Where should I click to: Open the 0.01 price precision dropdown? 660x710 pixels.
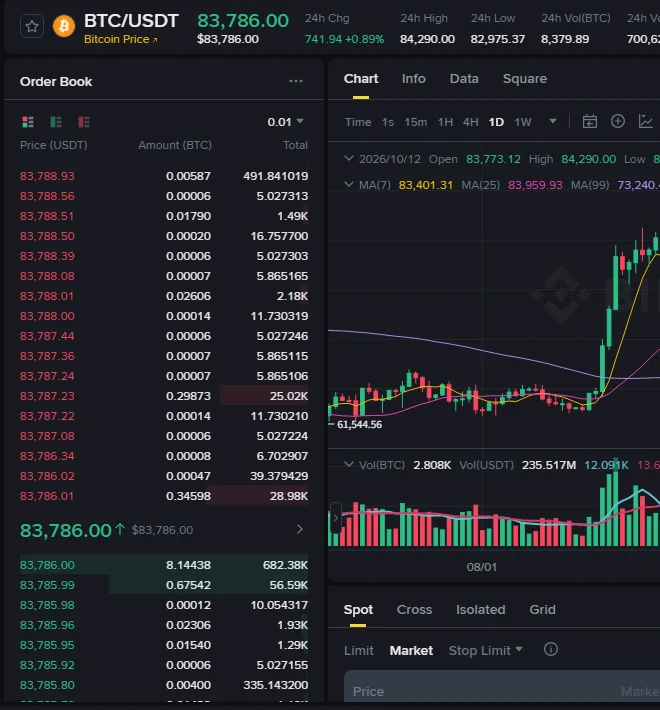pos(285,122)
